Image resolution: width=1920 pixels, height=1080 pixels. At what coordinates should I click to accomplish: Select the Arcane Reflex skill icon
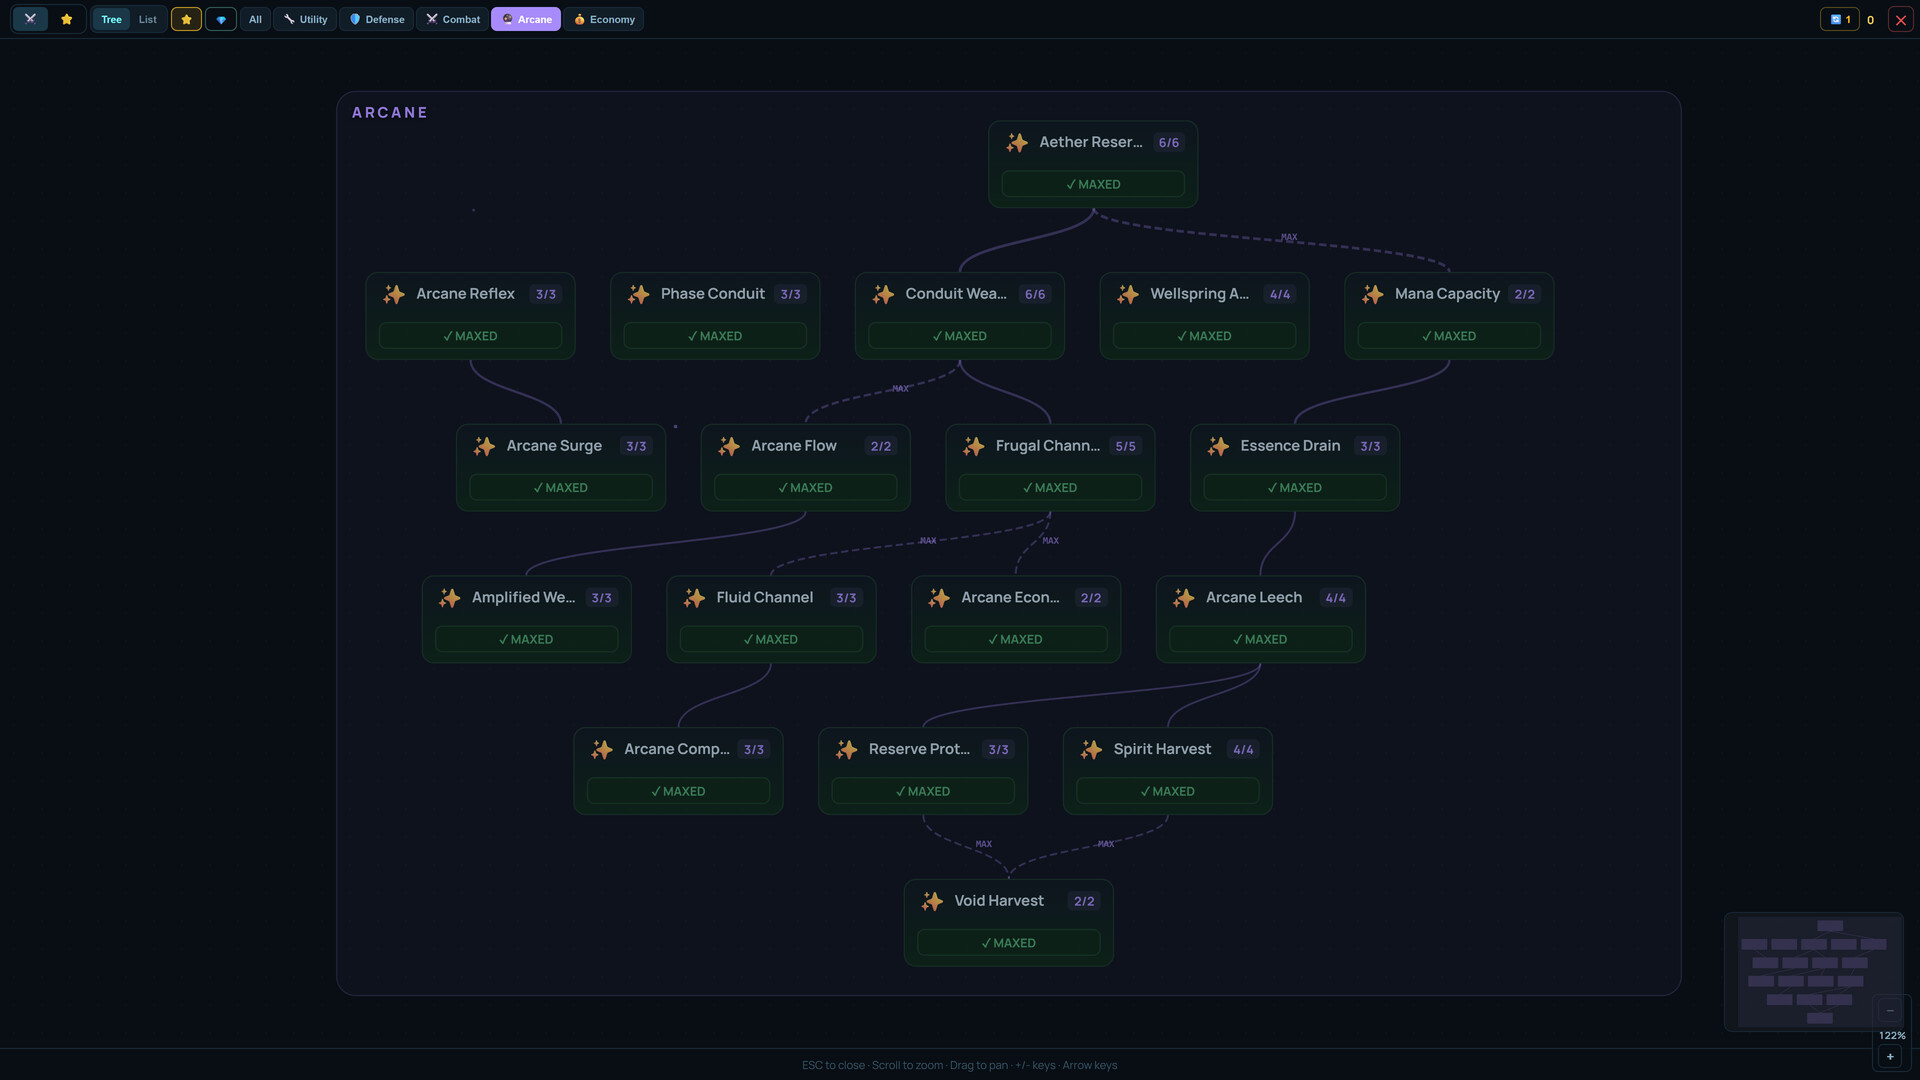pos(394,294)
